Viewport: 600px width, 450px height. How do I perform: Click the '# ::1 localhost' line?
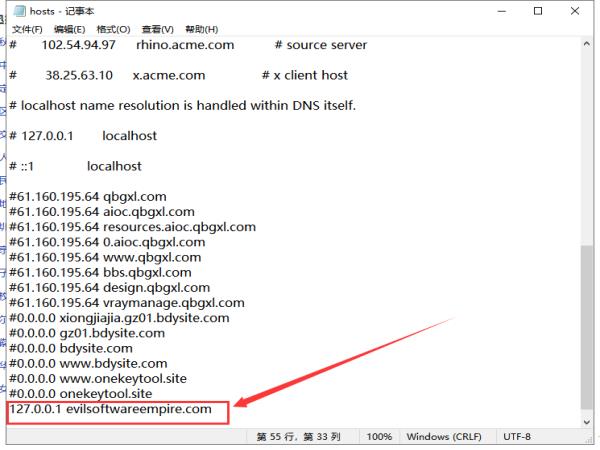75,166
